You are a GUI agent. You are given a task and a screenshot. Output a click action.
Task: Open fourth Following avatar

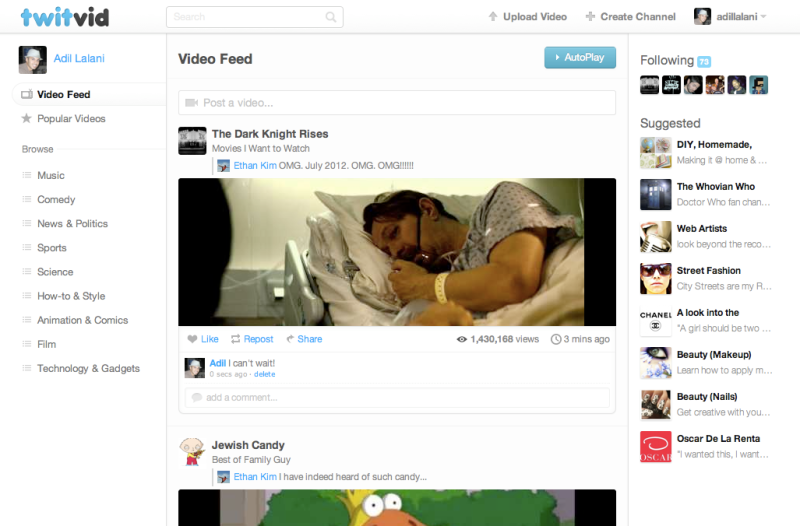(x=715, y=85)
